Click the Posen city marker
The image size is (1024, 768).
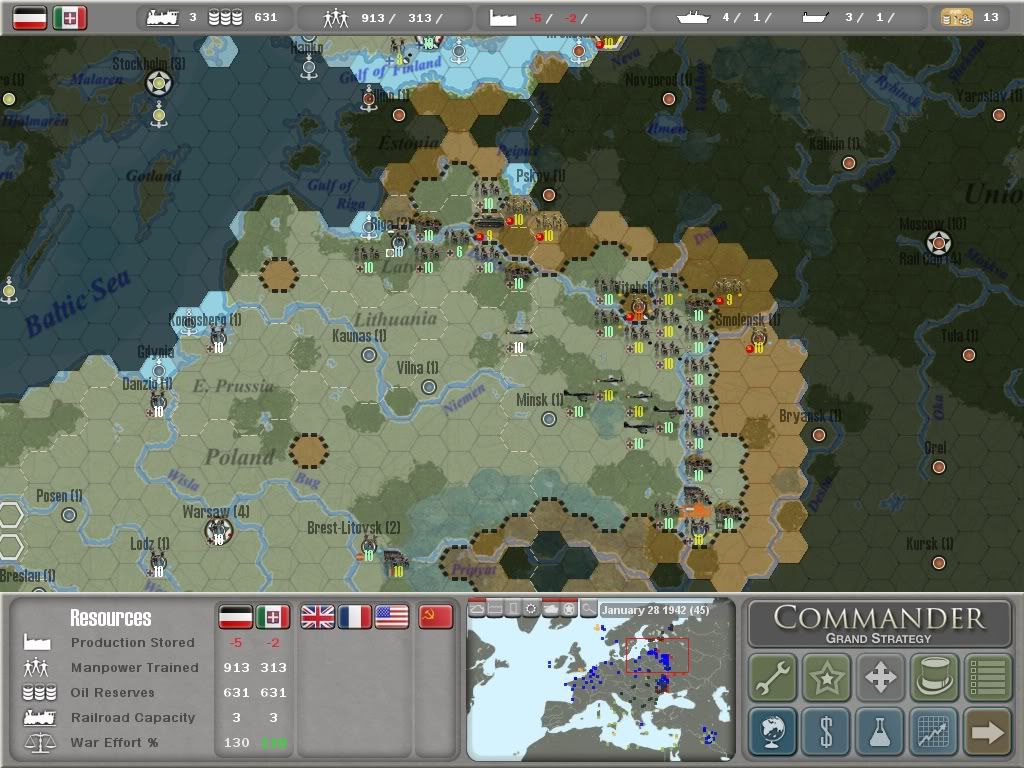69,515
